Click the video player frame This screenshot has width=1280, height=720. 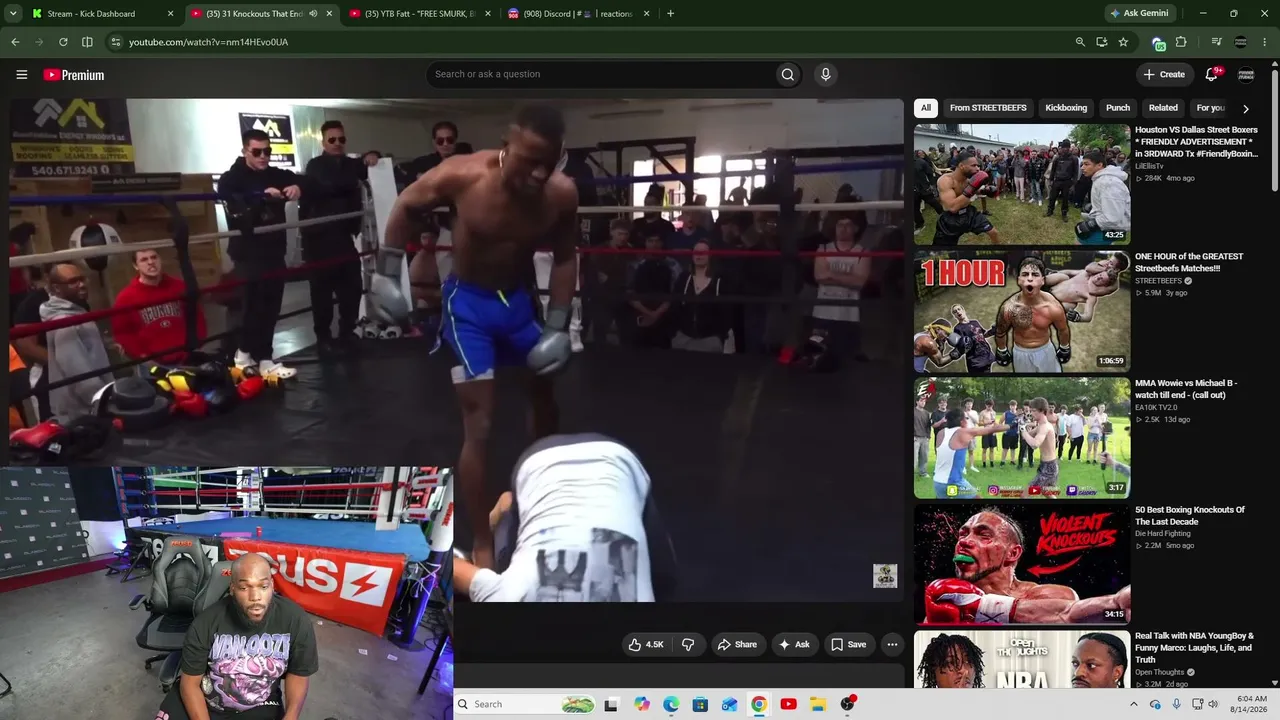[x=456, y=350]
